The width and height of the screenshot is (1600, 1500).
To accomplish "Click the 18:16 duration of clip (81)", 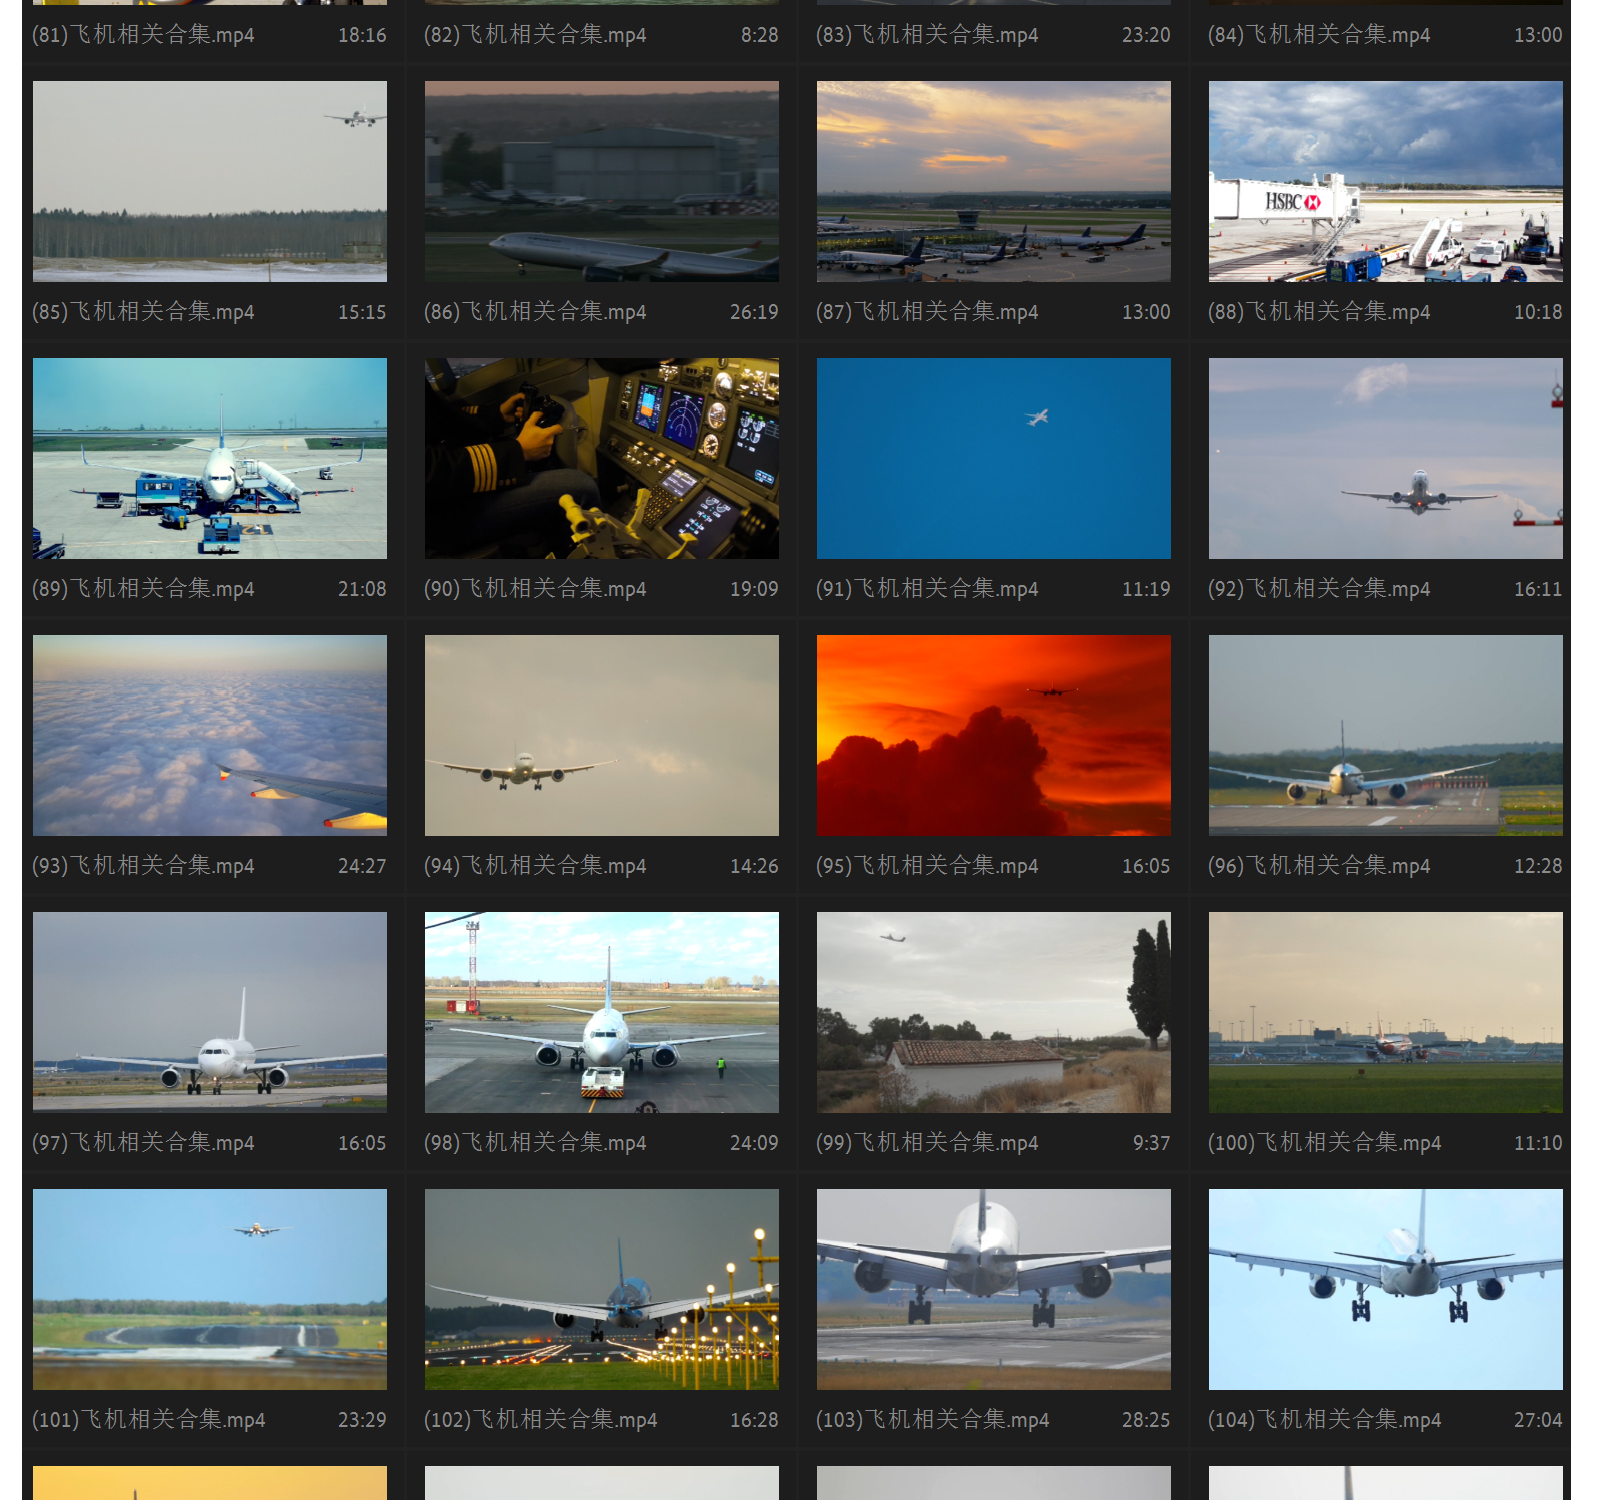I will click(362, 35).
